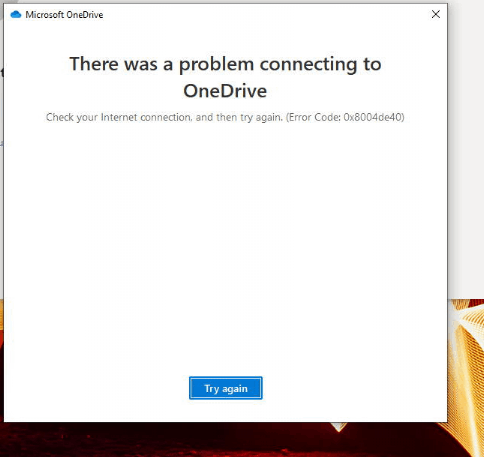Viewport: 484px width, 457px height.
Task: Click the word "There" in the heading
Action: pos(94,64)
